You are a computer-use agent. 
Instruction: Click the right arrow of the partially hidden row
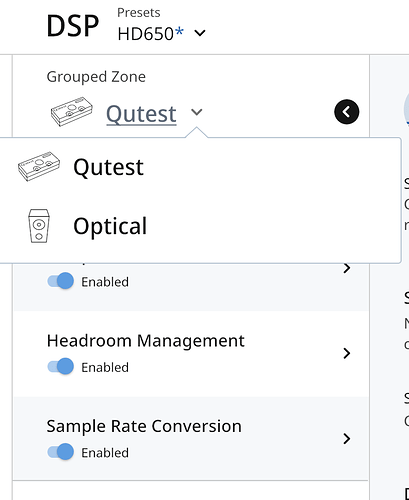tap(347, 268)
